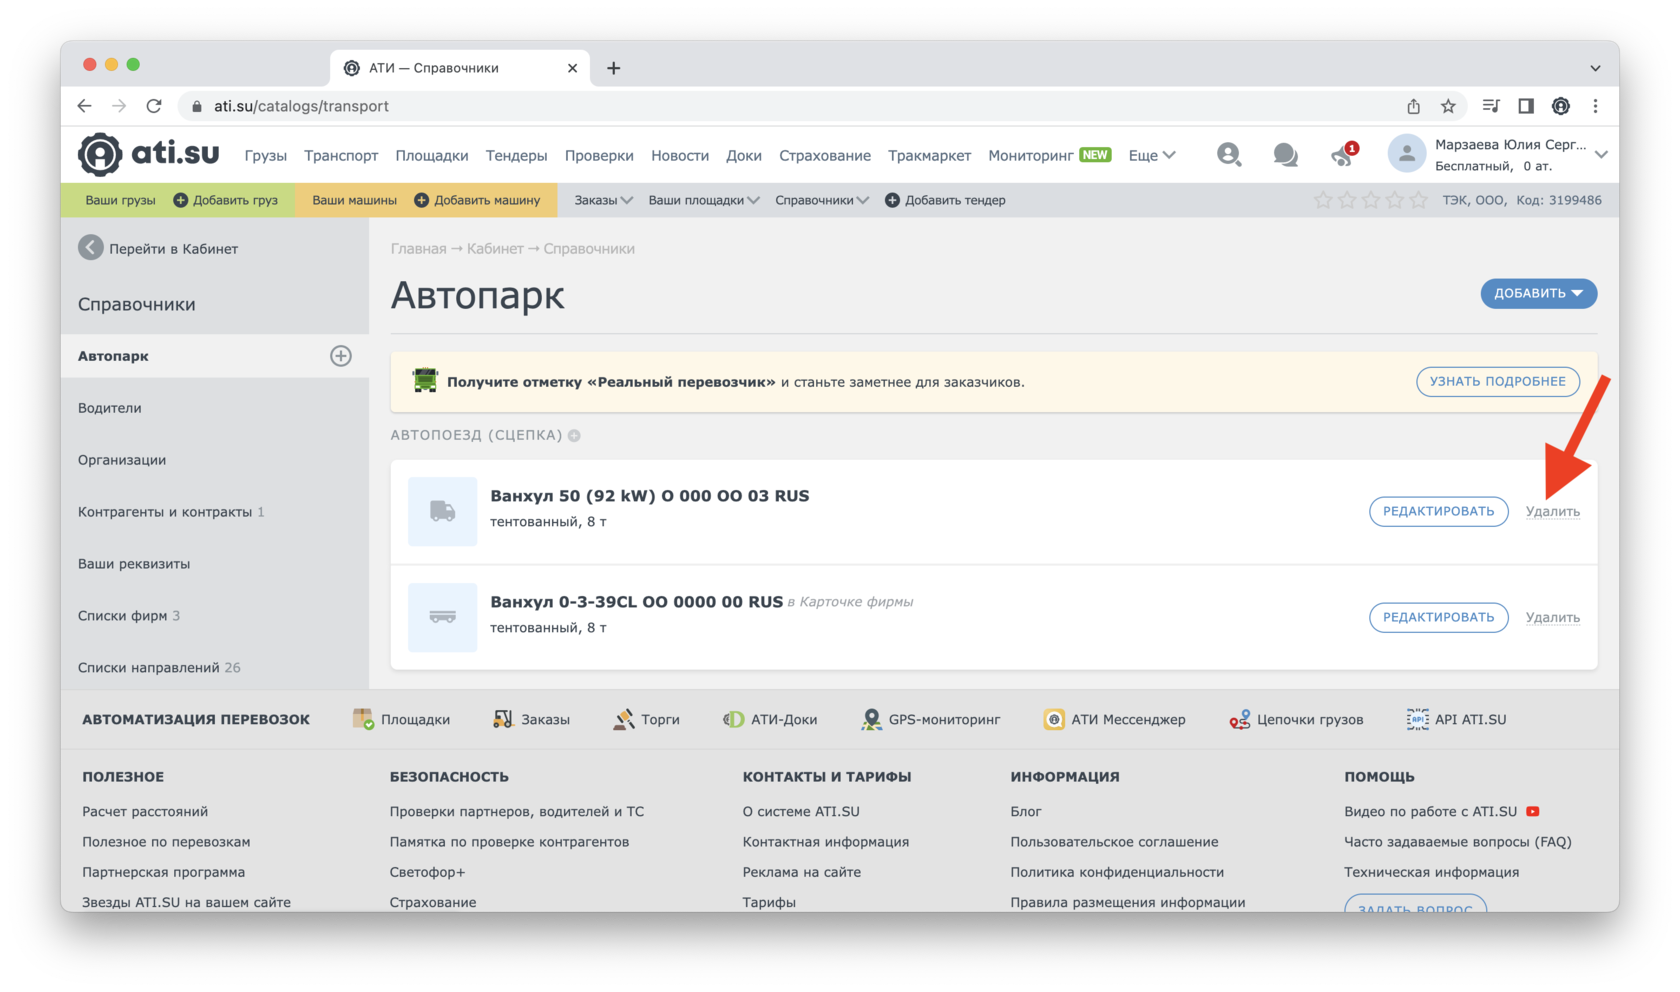Expand the Справочники dropdown in toolbar
The height and width of the screenshot is (992, 1680).
tap(821, 200)
